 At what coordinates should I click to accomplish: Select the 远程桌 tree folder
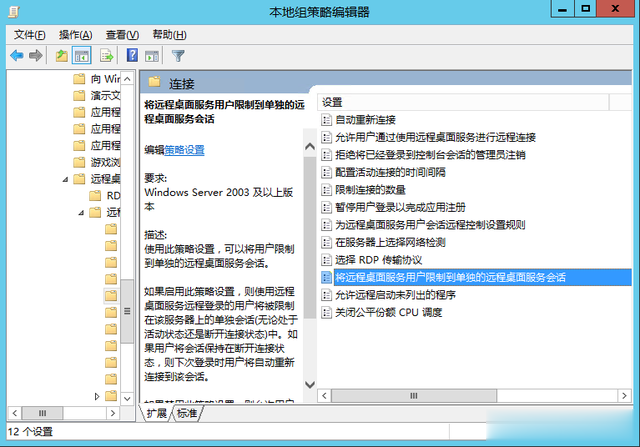(x=105, y=179)
